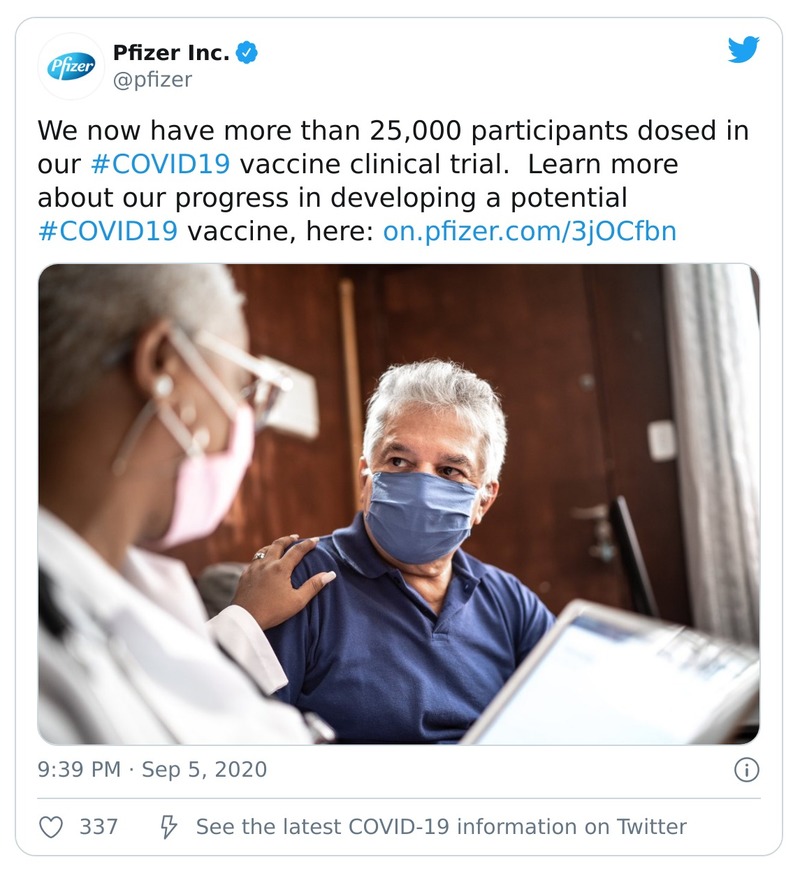Click the "Sep 5, 2020" date text
800x878 pixels.
coord(204,769)
